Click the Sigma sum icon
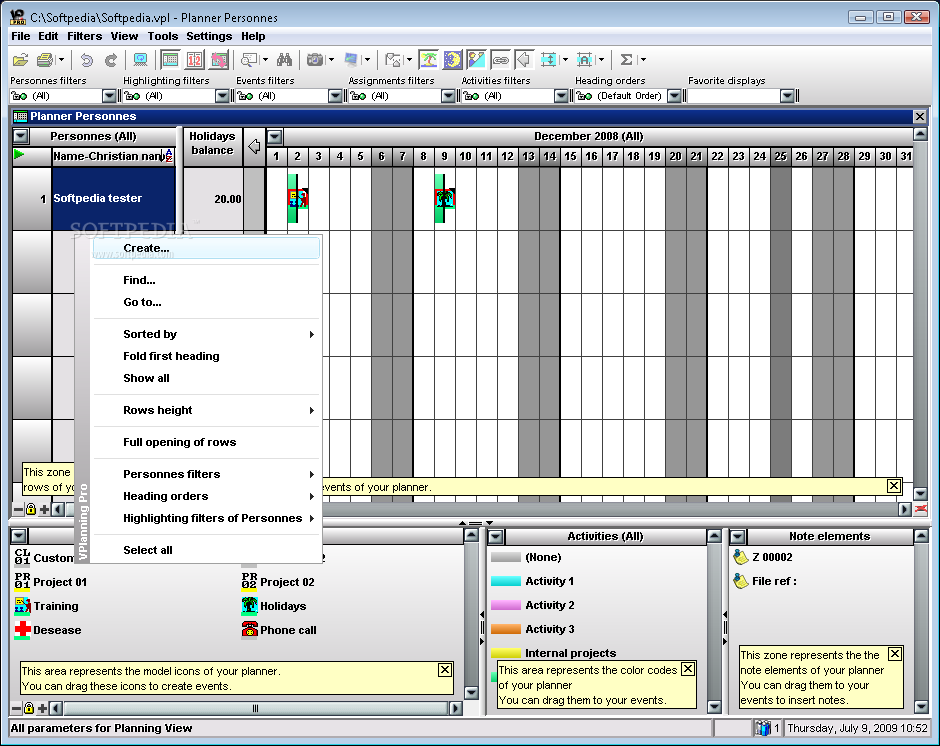 (626, 60)
